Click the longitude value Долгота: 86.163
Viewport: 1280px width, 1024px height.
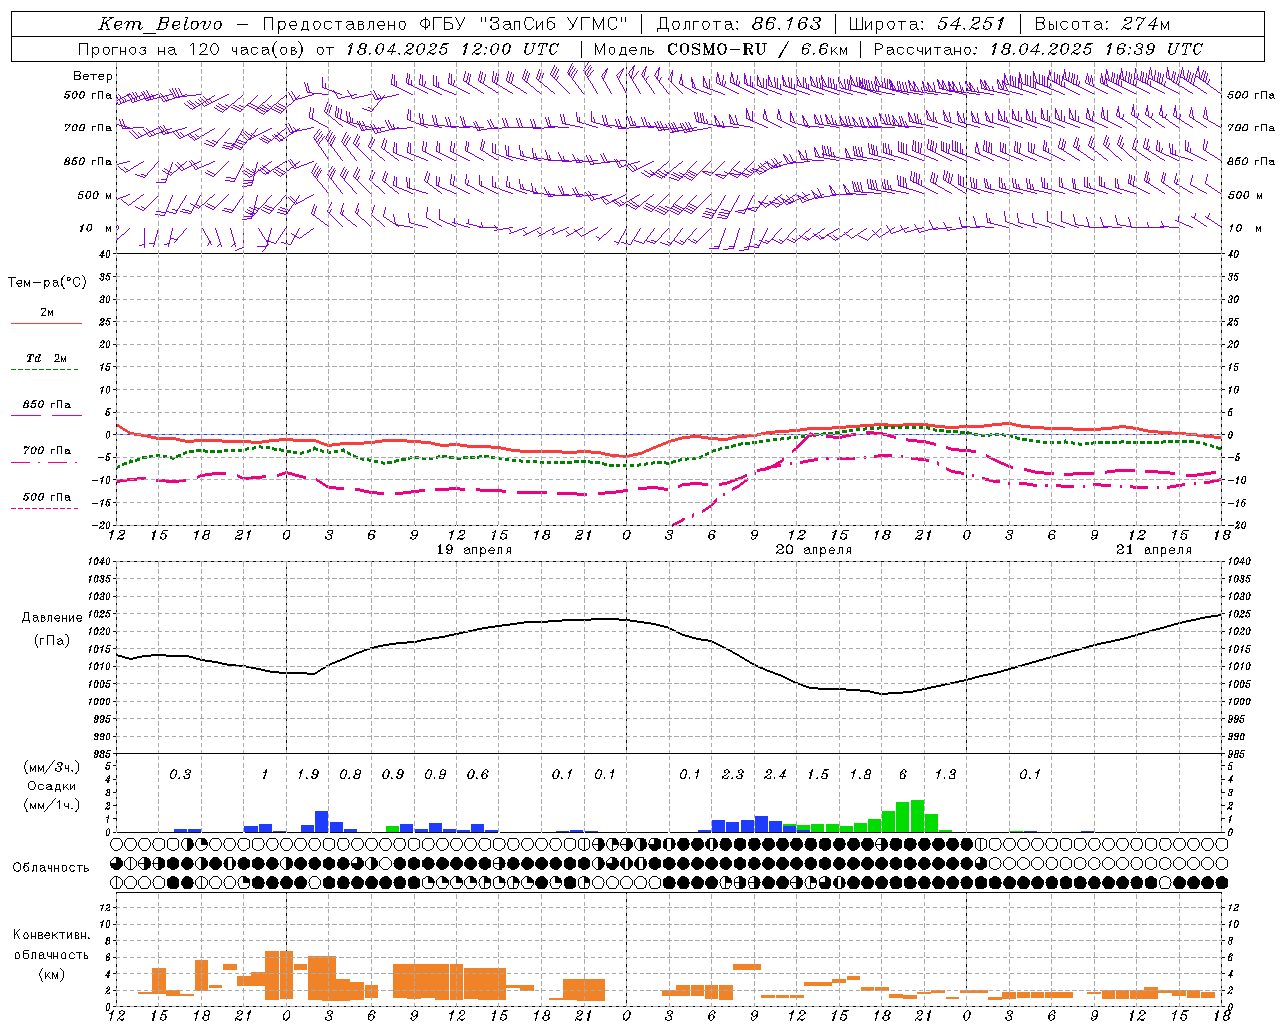tap(739, 24)
